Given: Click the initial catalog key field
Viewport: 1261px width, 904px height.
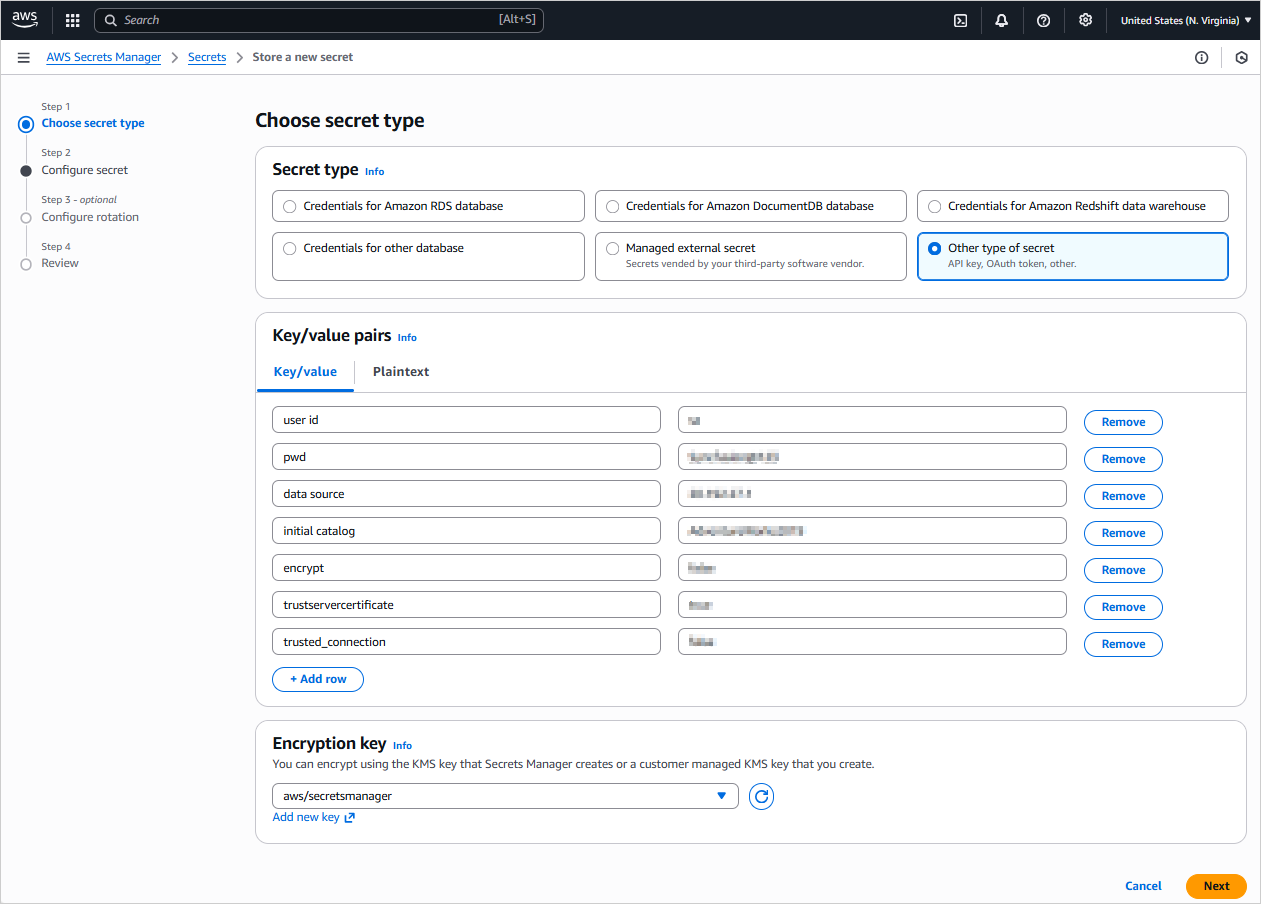Looking at the screenshot, I should [x=465, y=531].
